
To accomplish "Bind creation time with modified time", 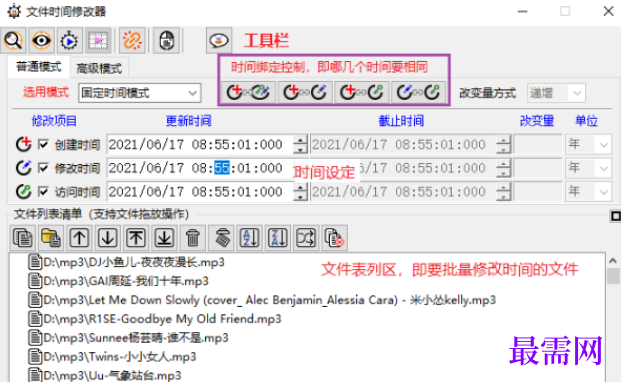I will (305, 92).
